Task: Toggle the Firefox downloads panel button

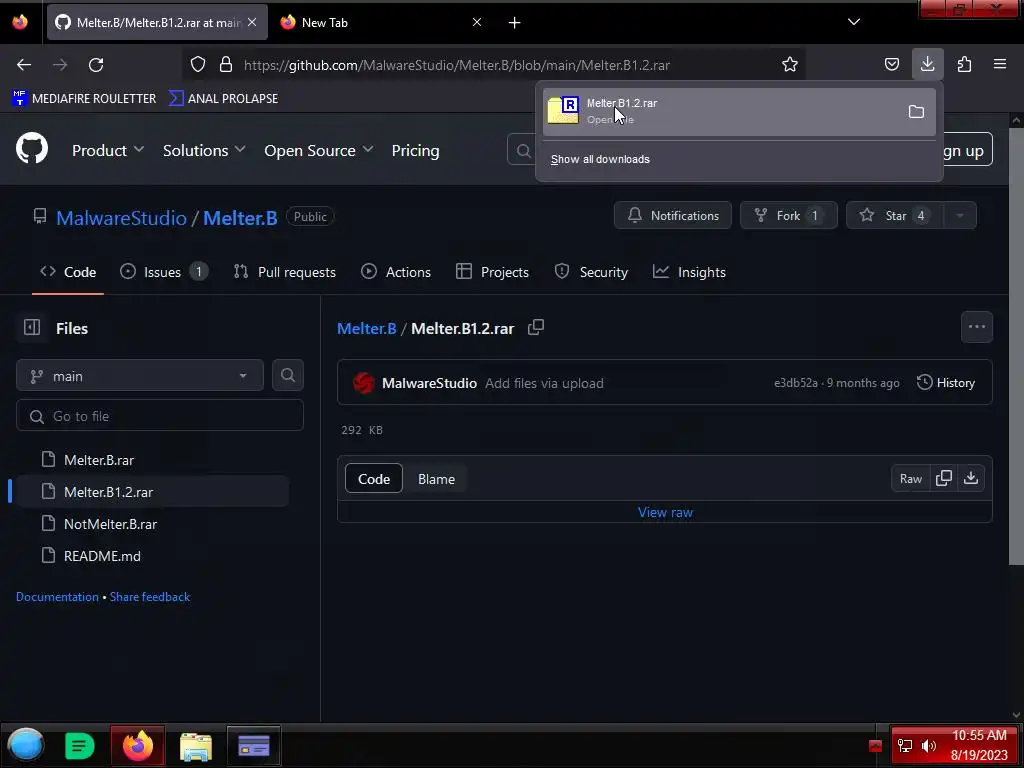Action: pyautogui.click(x=927, y=64)
